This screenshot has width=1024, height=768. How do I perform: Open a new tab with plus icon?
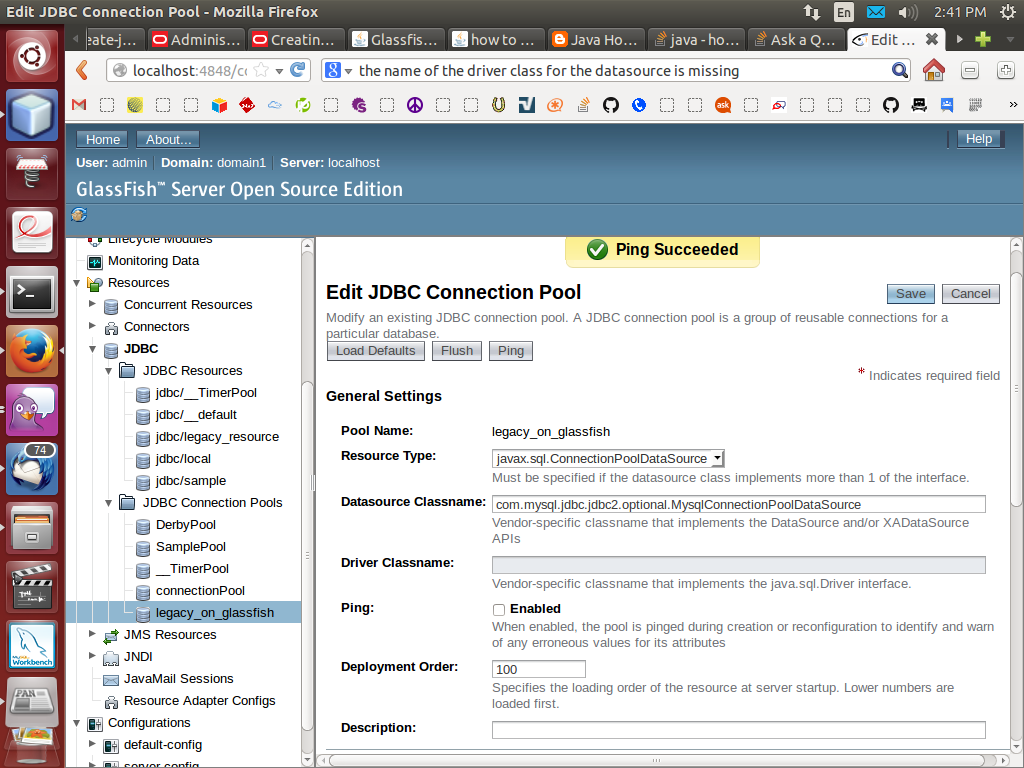983,39
